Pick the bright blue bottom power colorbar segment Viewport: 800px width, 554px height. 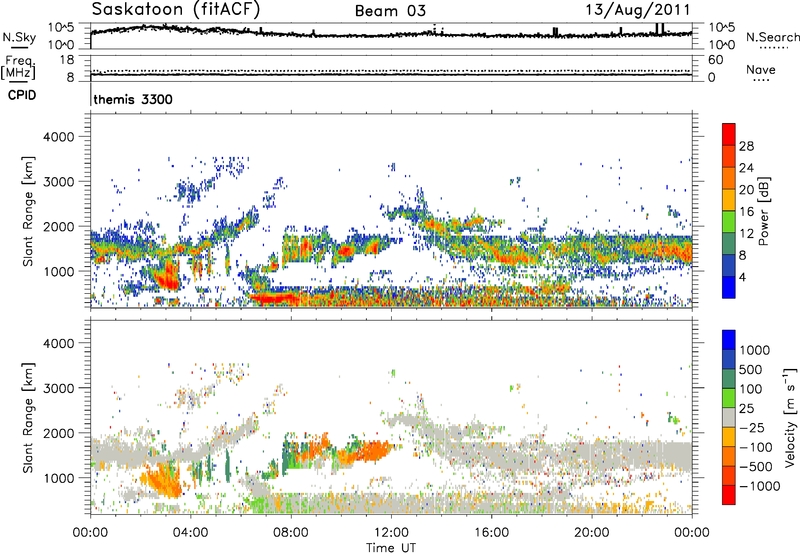(729, 288)
